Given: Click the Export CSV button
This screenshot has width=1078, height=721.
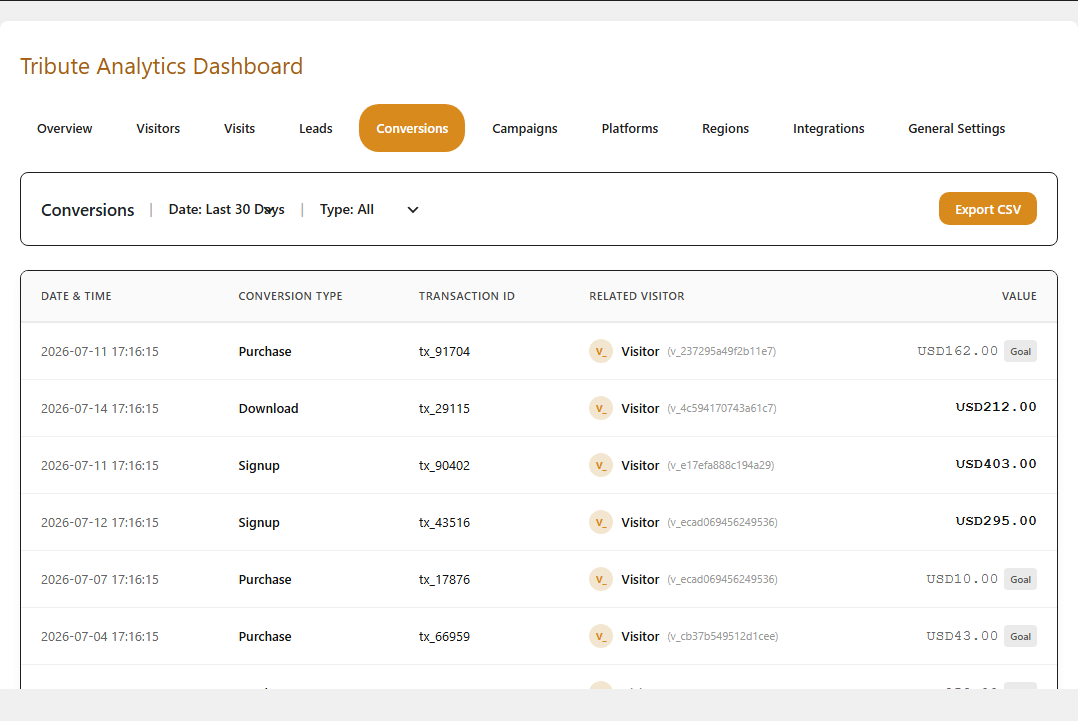Looking at the screenshot, I should pyautogui.click(x=988, y=209).
